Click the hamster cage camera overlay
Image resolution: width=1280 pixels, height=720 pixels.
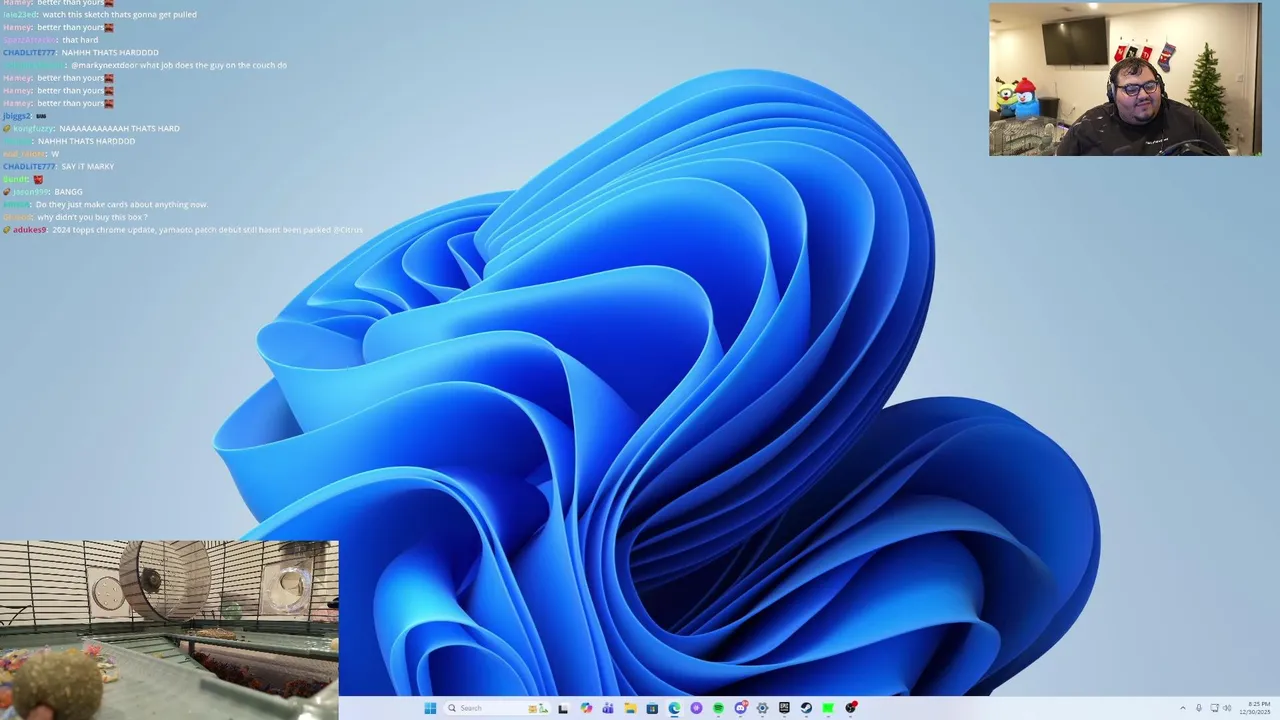coord(169,630)
